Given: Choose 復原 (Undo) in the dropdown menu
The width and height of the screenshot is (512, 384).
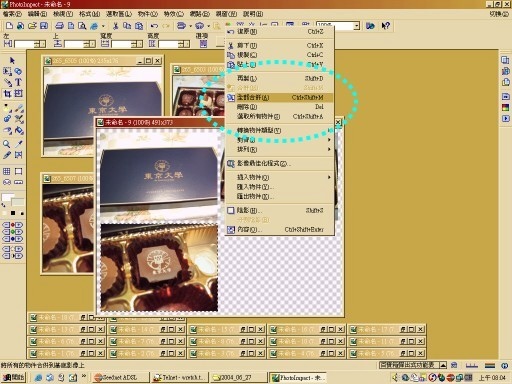Looking at the screenshot, I should pos(279,31).
